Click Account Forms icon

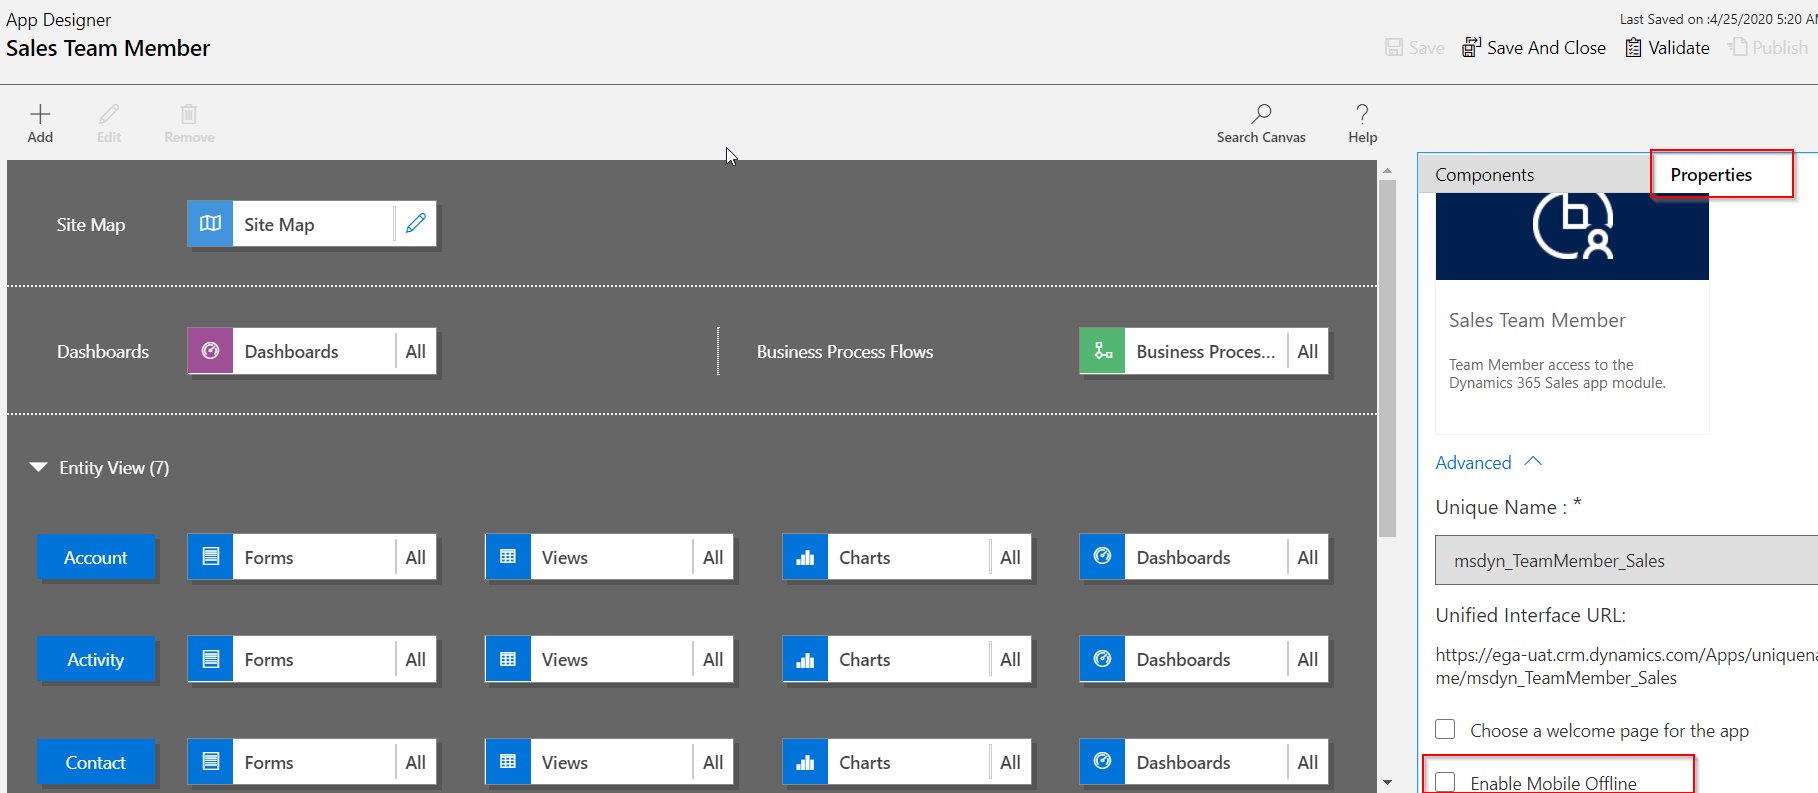(x=210, y=557)
